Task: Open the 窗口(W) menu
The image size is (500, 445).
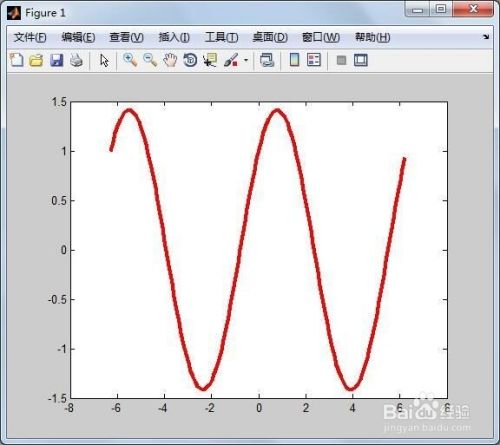Action: pyautogui.click(x=321, y=37)
